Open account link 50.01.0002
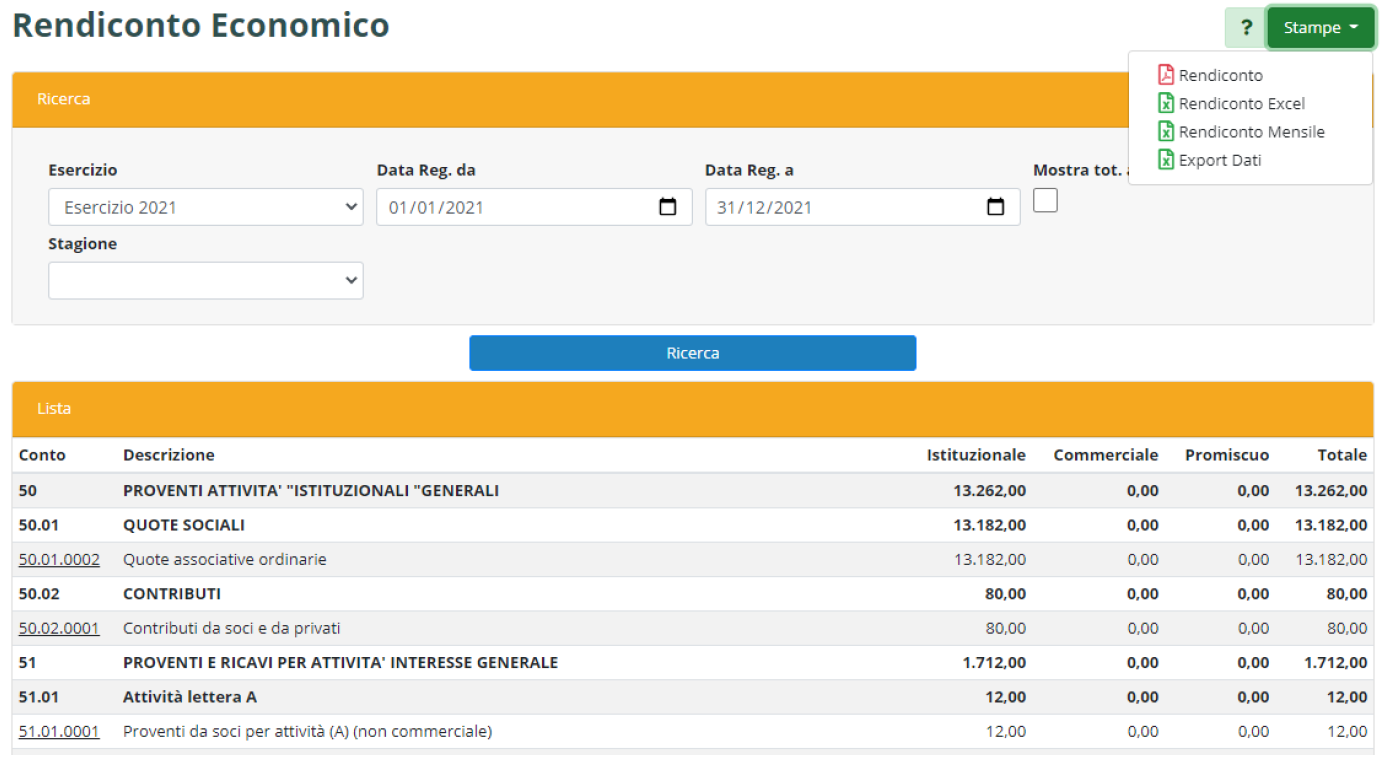The width and height of the screenshot is (1395, 772). pyautogui.click(x=59, y=560)
